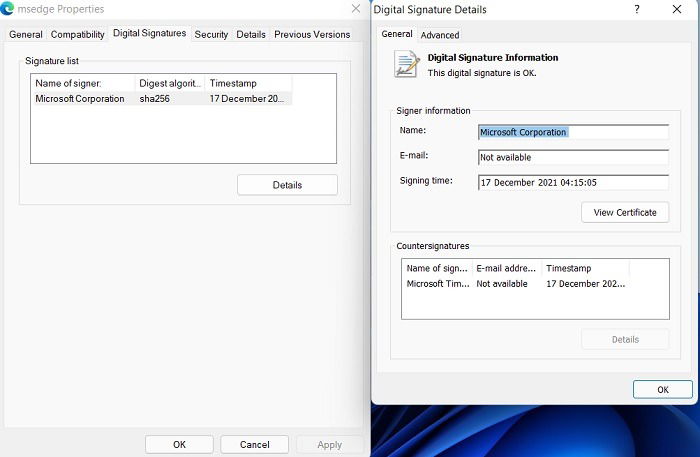This screenshot has width=700, height=457.
Task: Click the View Certificate button
Action: 625,212
